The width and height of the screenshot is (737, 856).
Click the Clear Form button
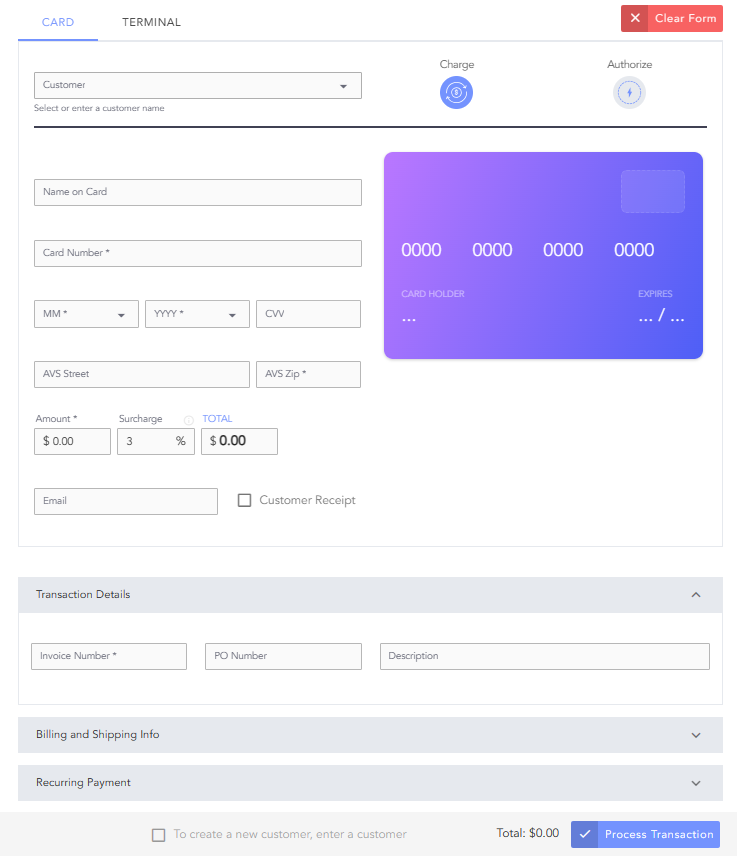(685, 18)
